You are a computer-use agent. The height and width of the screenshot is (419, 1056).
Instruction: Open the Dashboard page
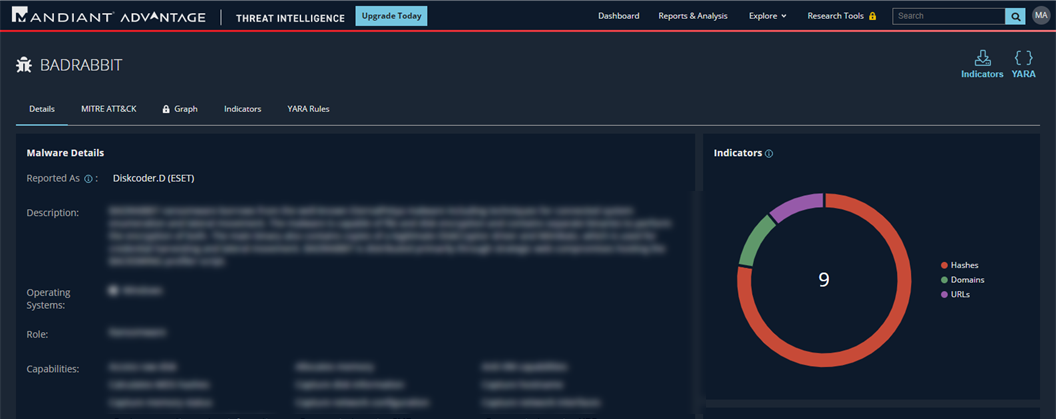point(618,16)
